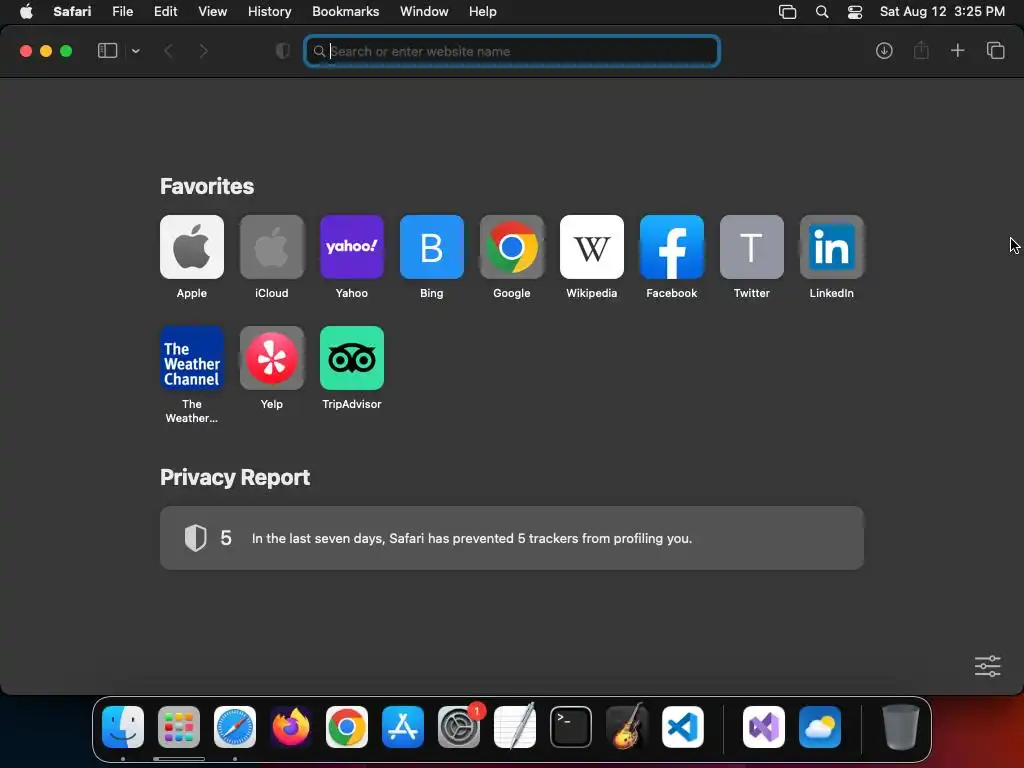Open the File menu
This screenshot has height=768, width=1024.
(x=122, y=12)
